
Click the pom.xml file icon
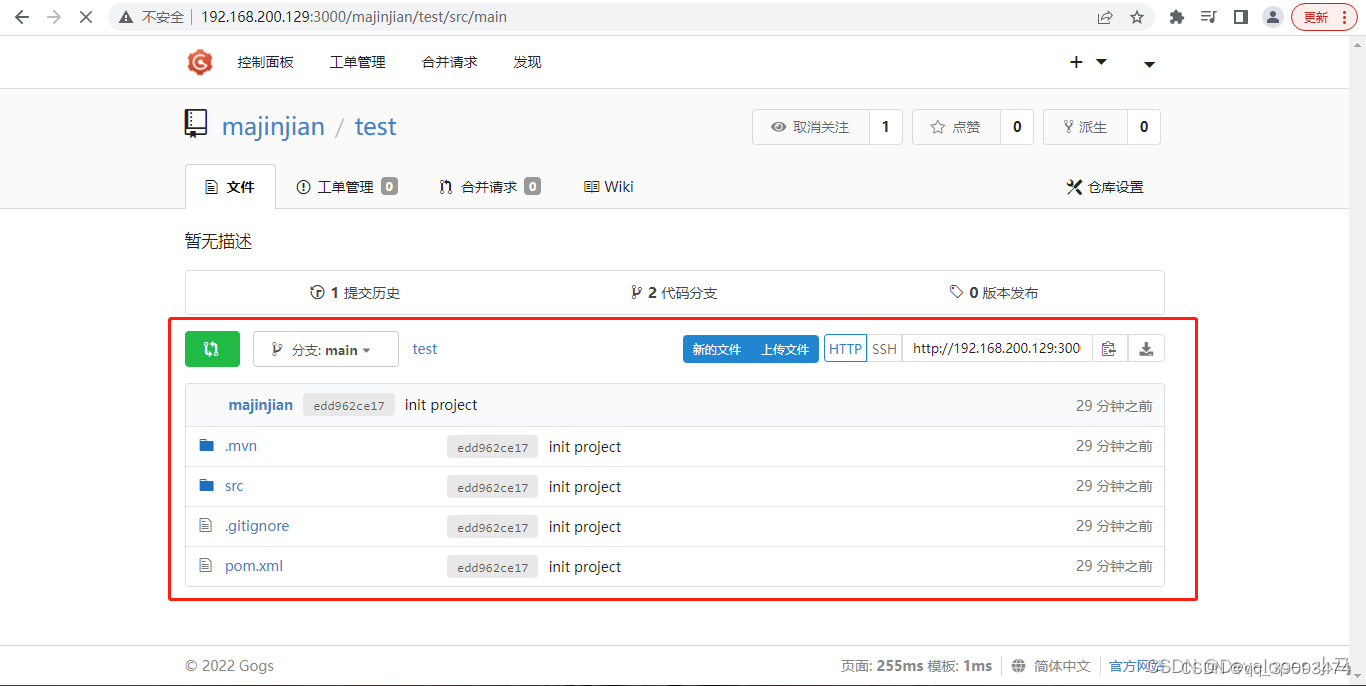click(206, 566)
